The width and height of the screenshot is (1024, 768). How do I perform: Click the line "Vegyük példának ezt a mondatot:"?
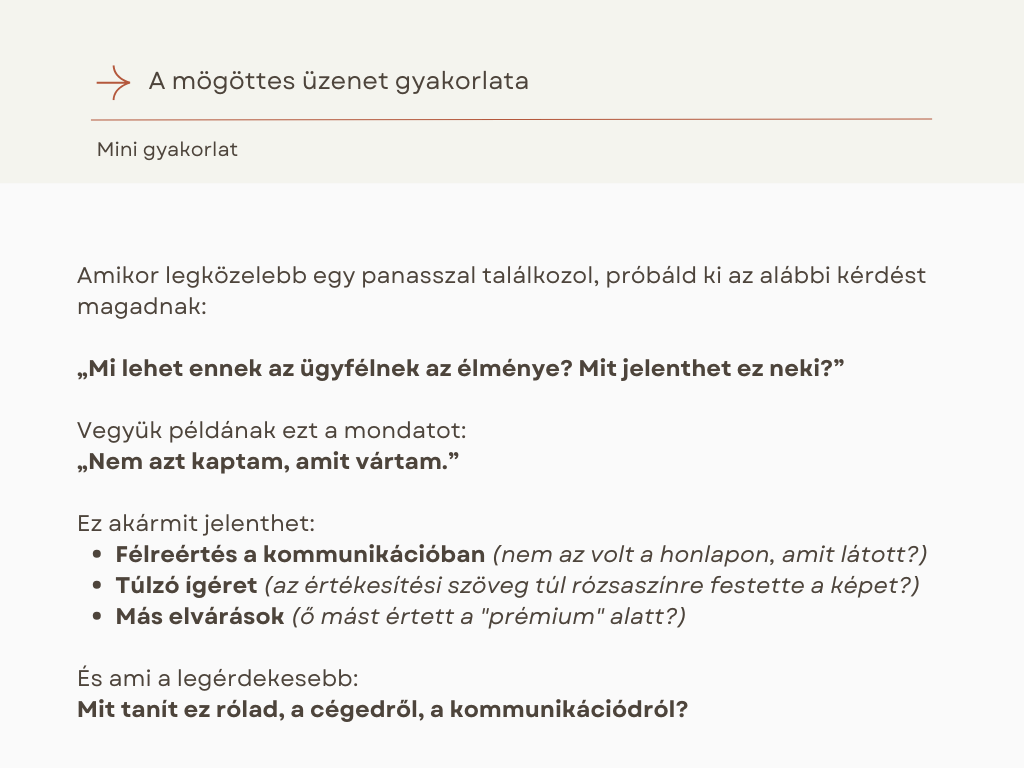pyautogui.click(x=272, y=431)
